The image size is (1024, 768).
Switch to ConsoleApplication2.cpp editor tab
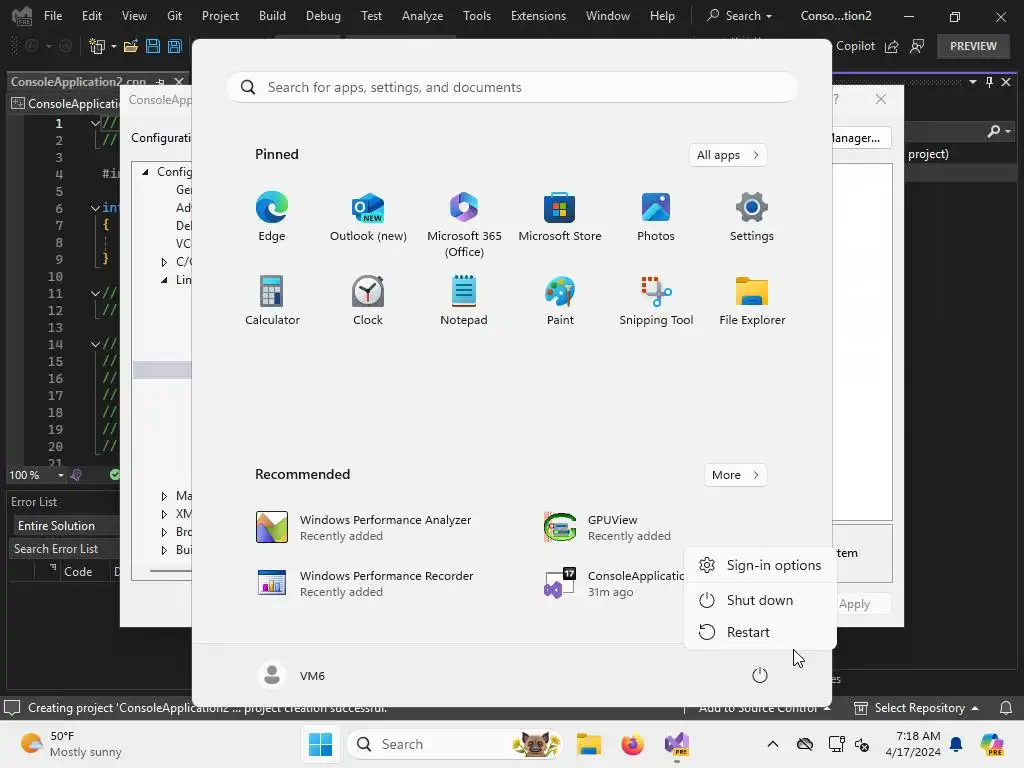[78, 82]
